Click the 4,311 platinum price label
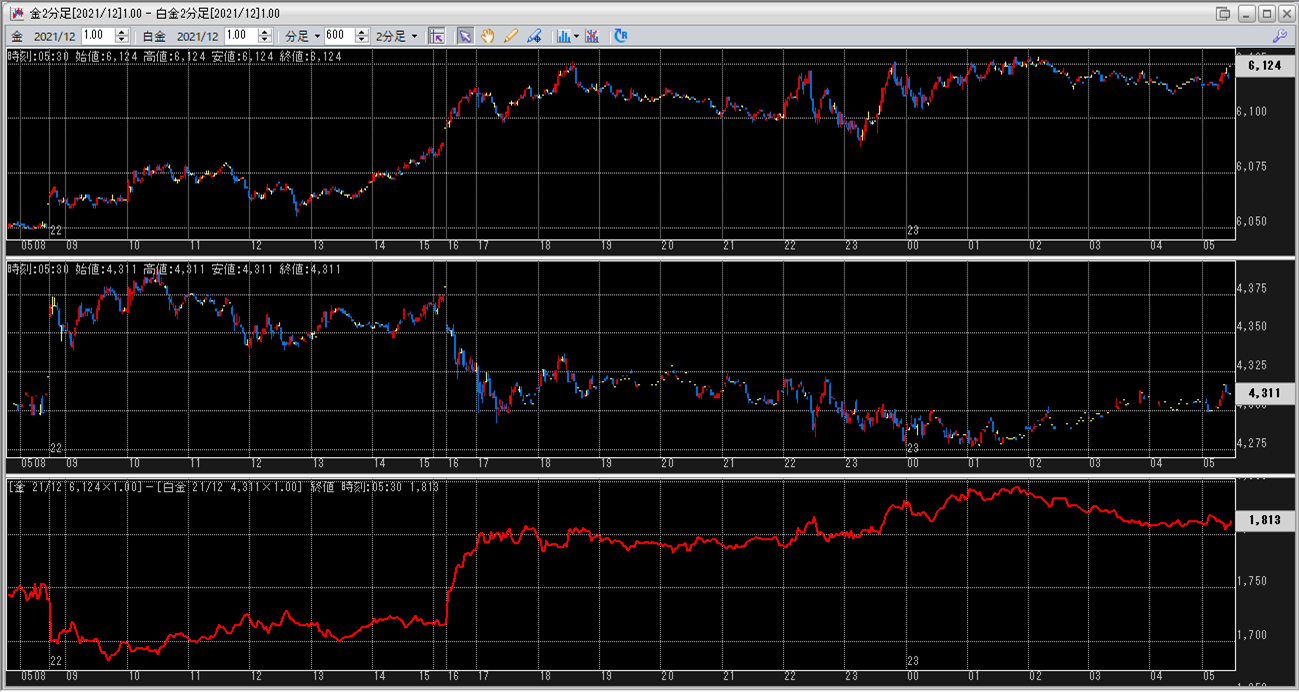Viewport: 1299px width, 692px height. point(1265,394)
